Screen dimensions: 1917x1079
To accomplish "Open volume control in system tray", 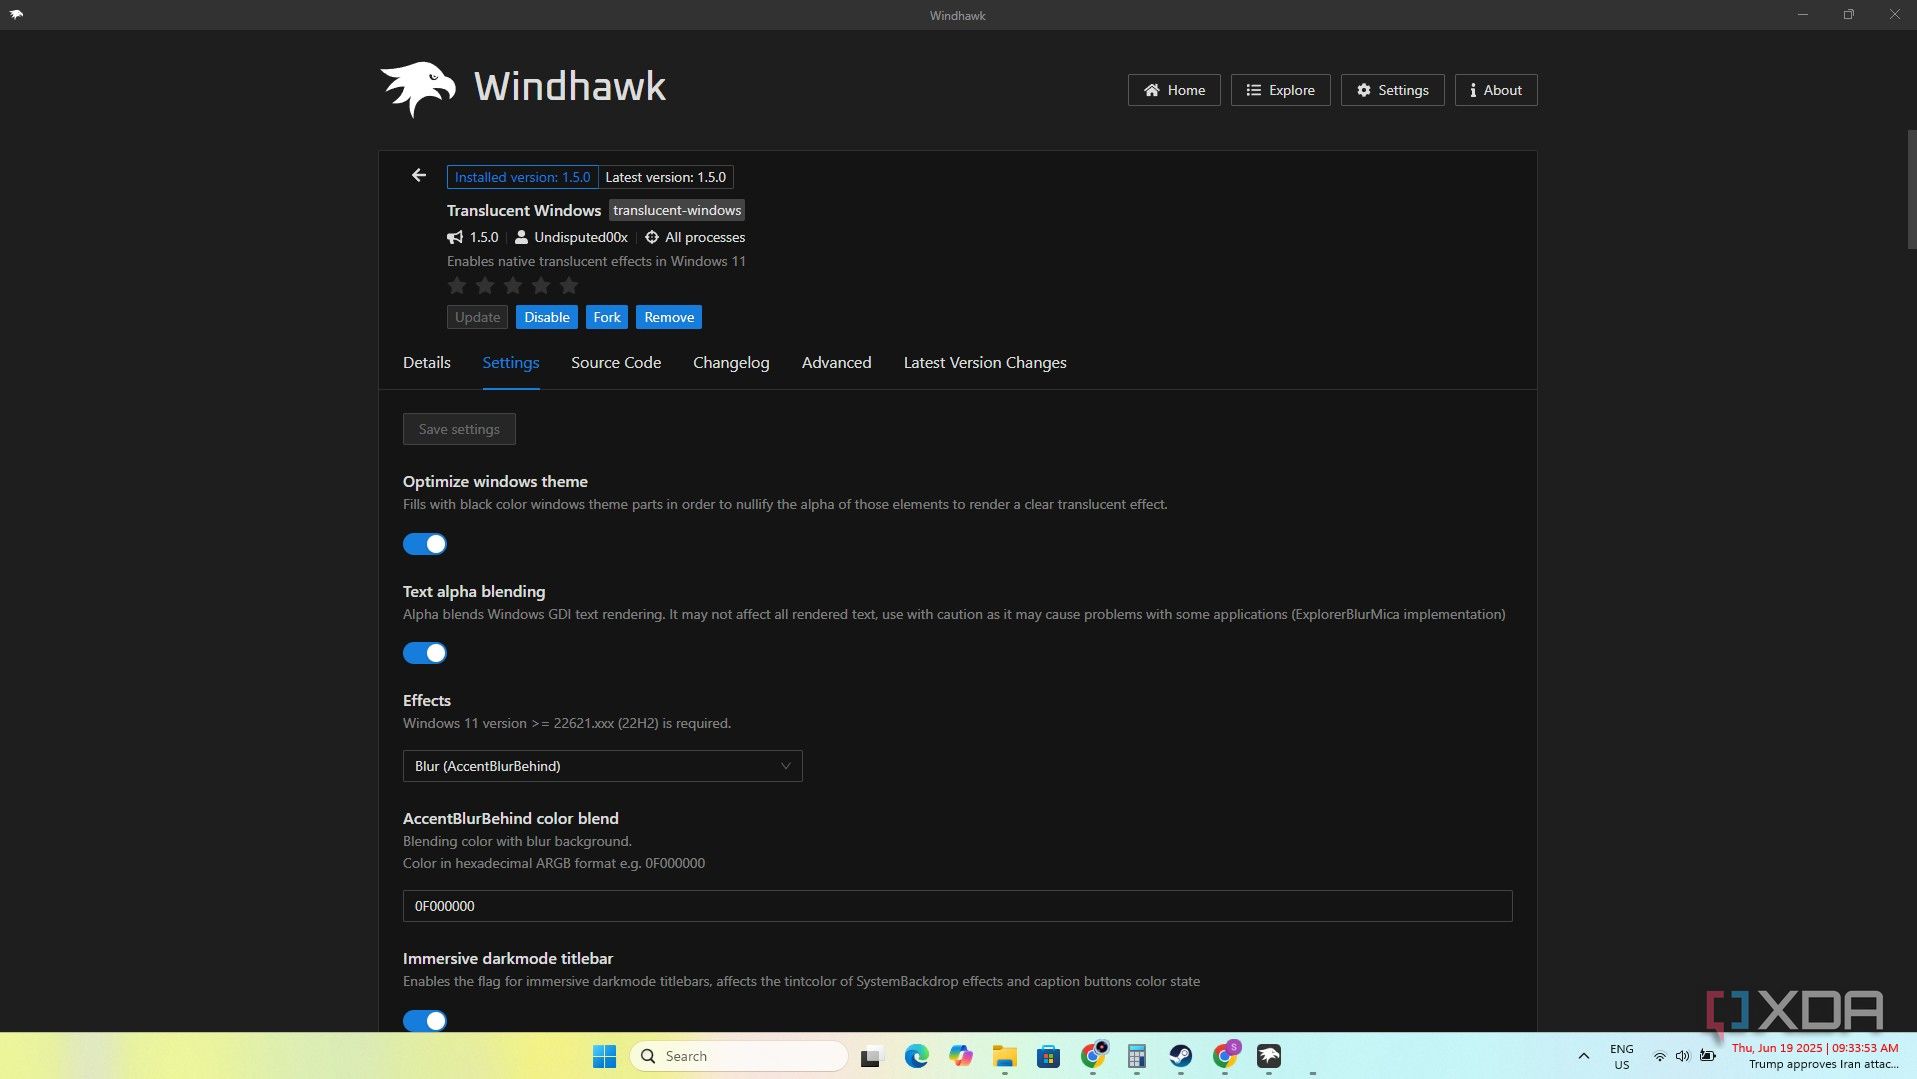I will coord(1682,1056).
